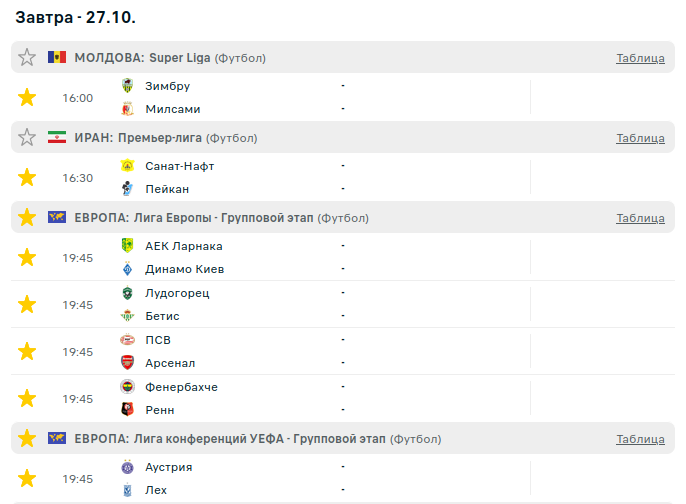The height and width of the screenshot is (504, 686).
Task: Click the Moldova flag icon
Action: tap(57, 58)
